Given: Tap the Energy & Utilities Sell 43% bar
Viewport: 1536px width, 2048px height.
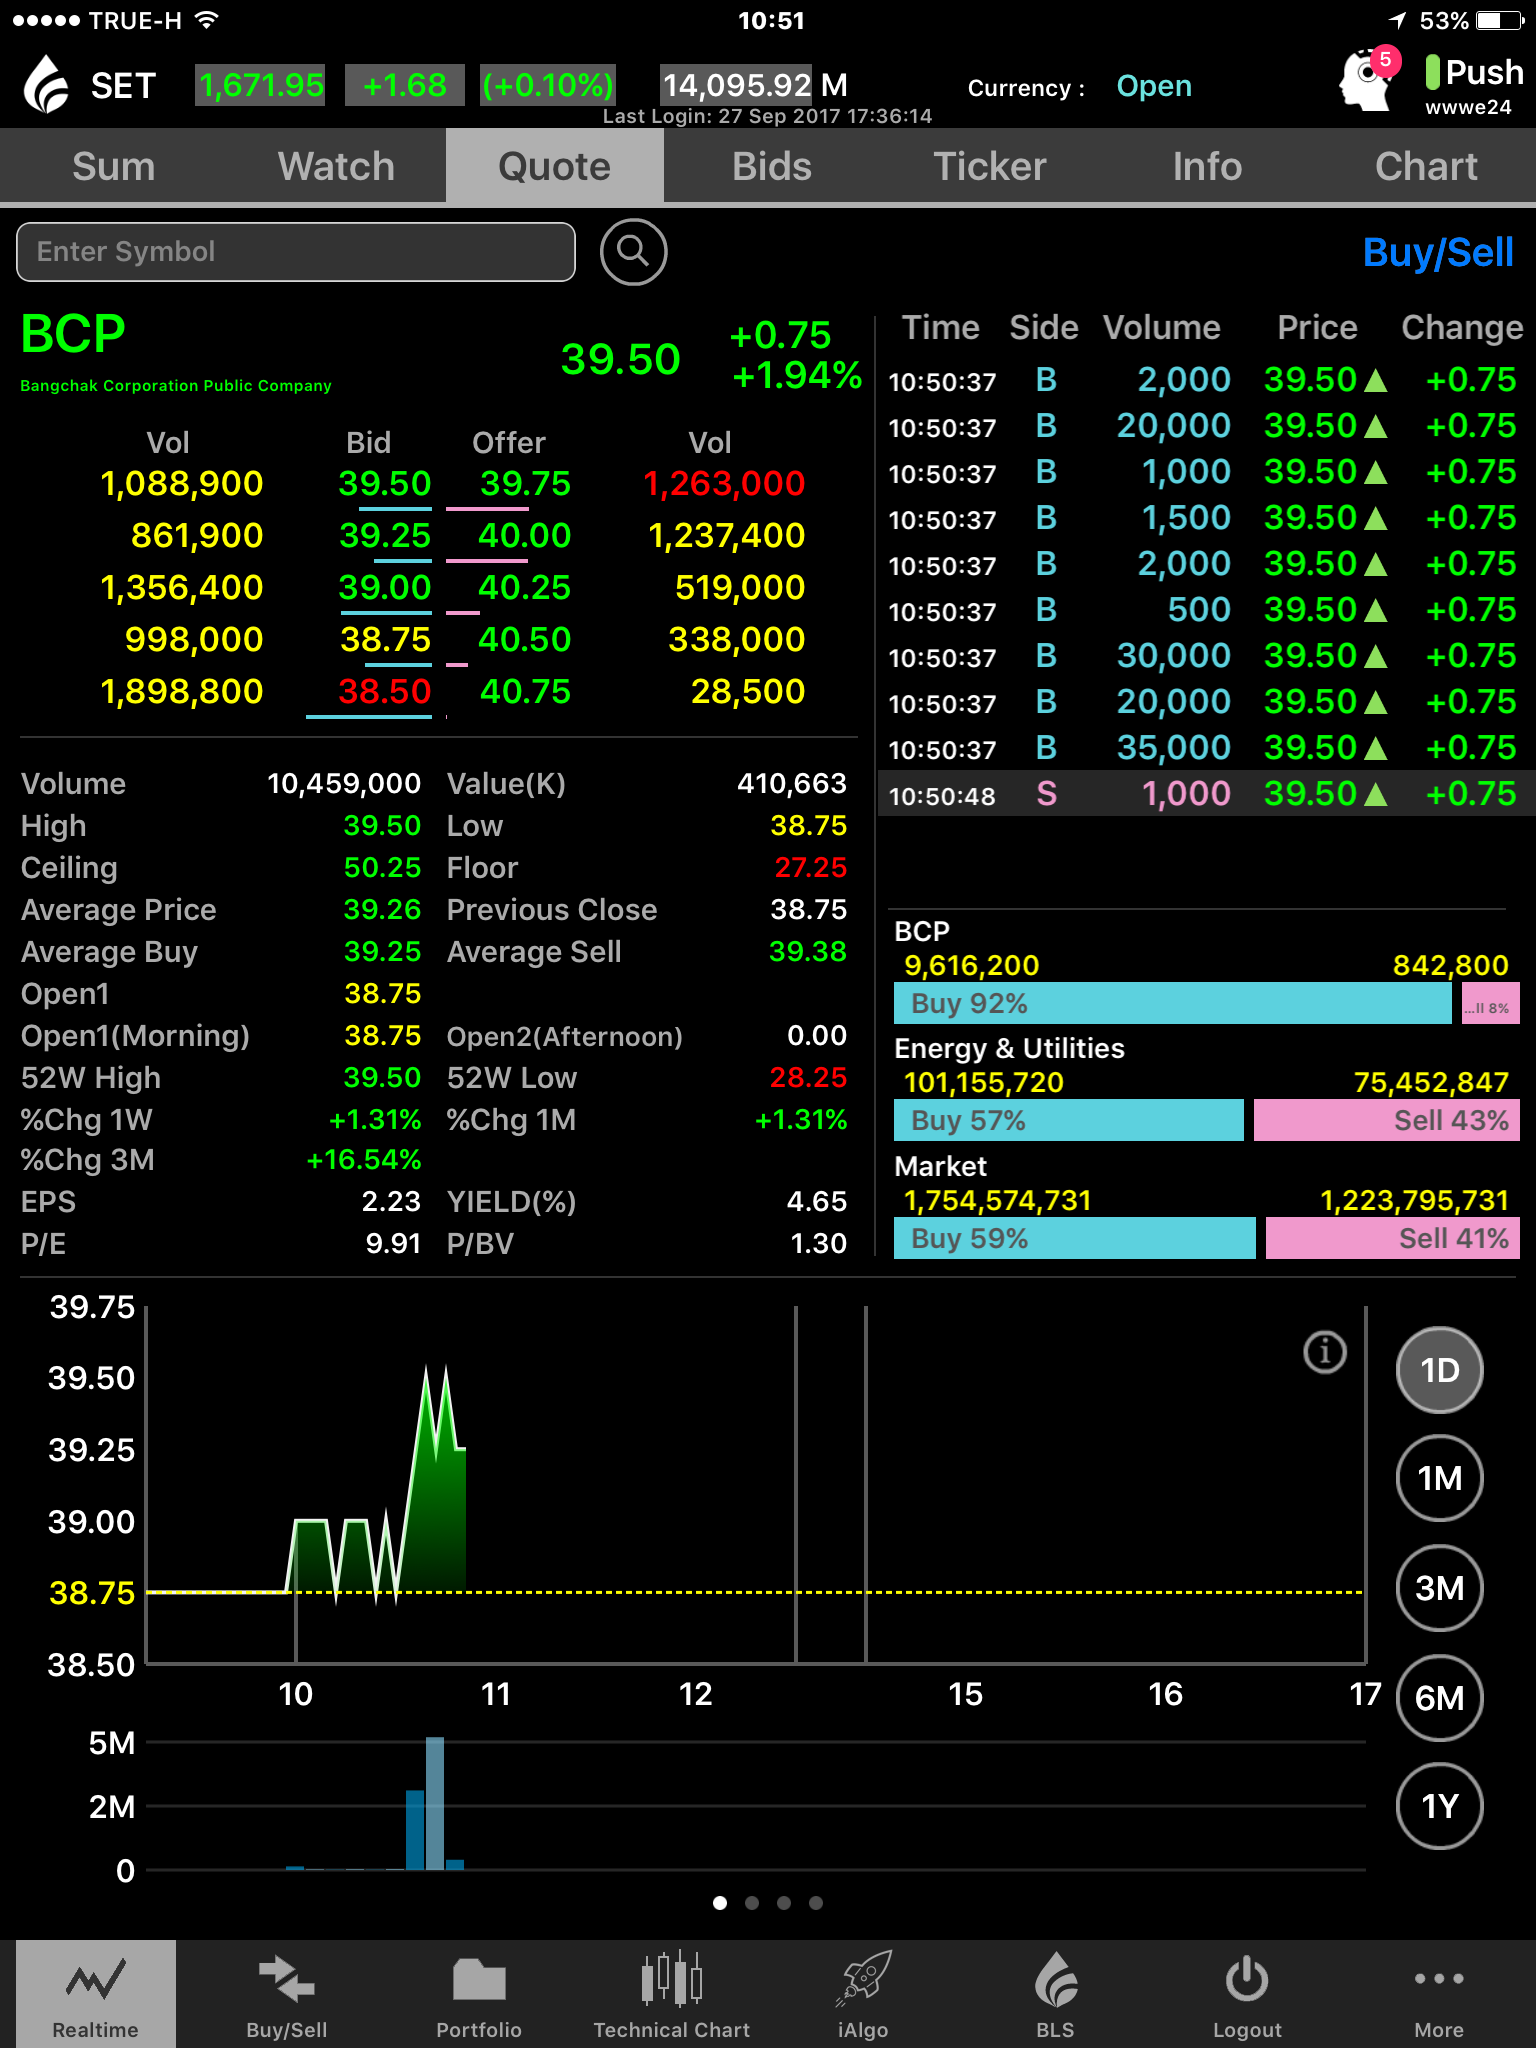Looking at the screenshot, I should (1387, 1120).
